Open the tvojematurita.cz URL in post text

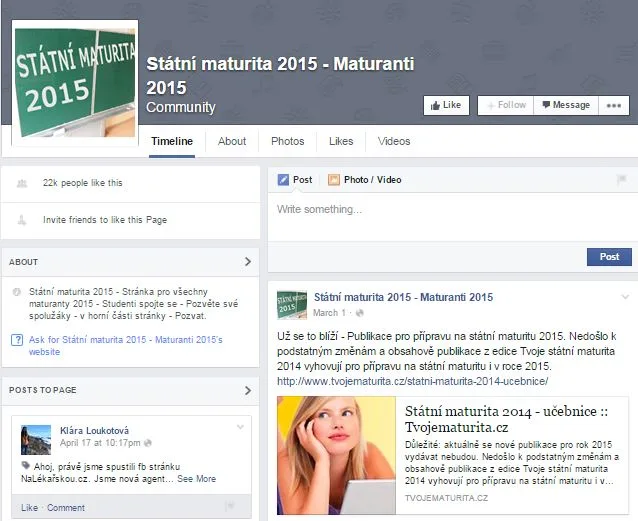point(413,381)
